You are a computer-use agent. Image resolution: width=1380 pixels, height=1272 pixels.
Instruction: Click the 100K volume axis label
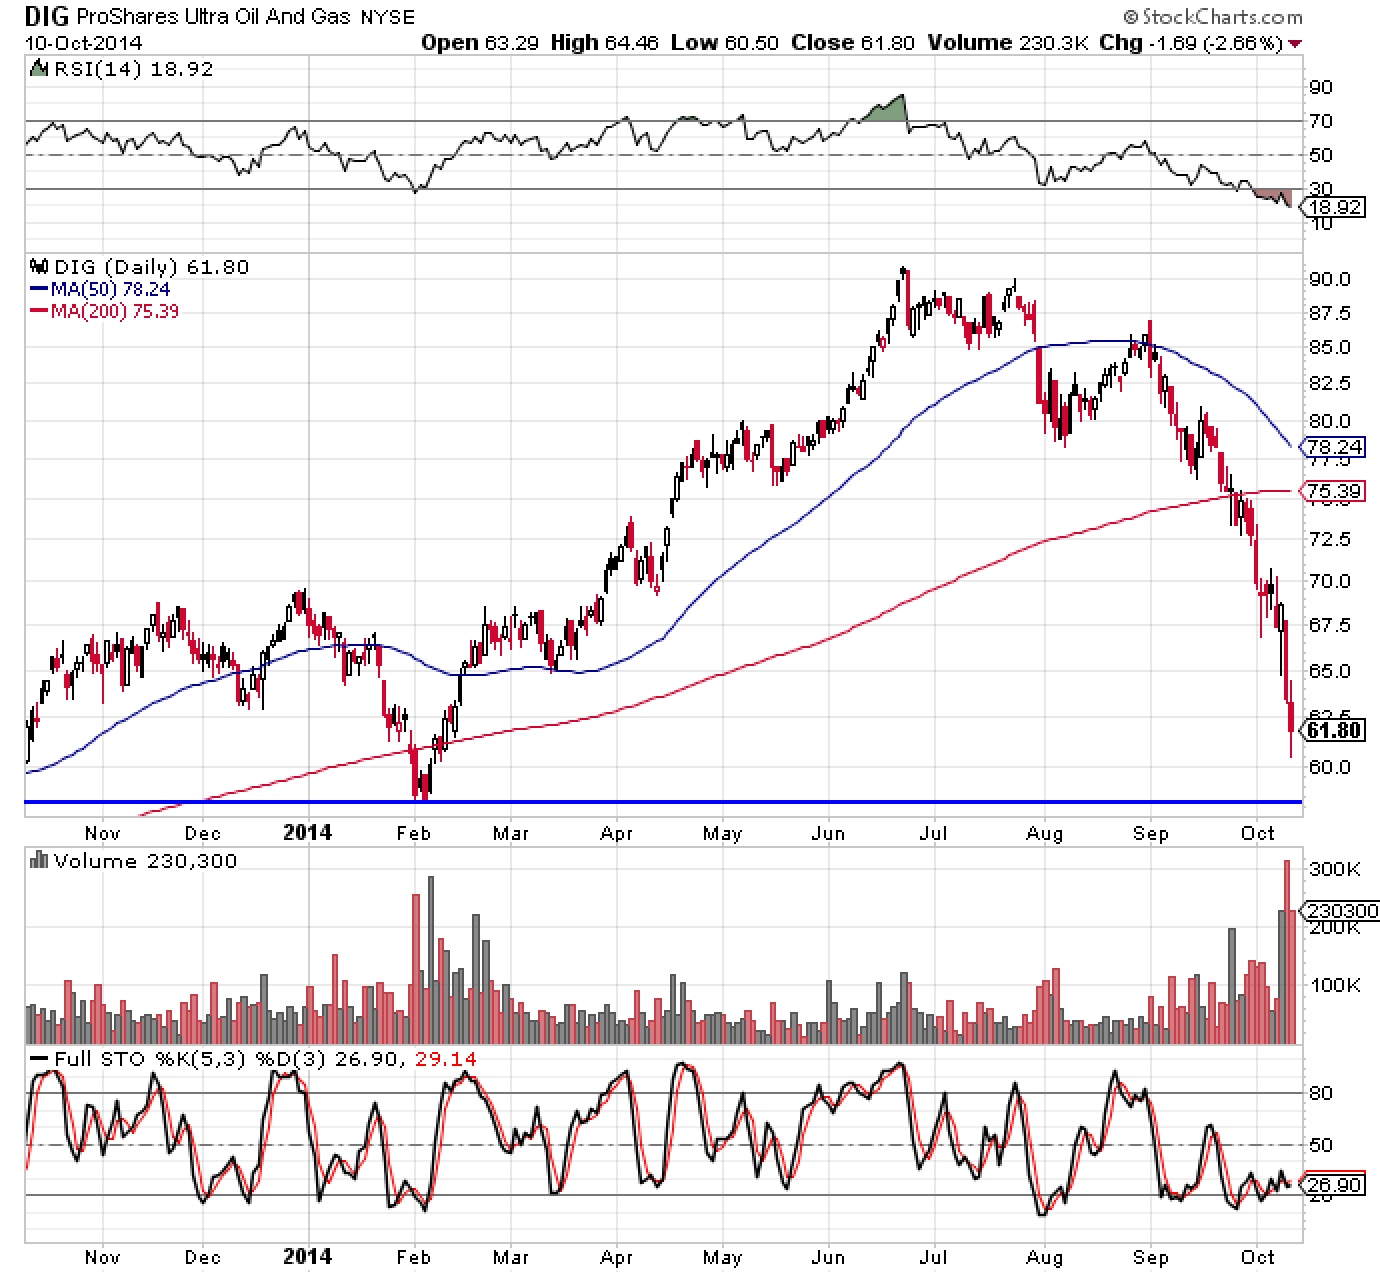point(1335,985)
